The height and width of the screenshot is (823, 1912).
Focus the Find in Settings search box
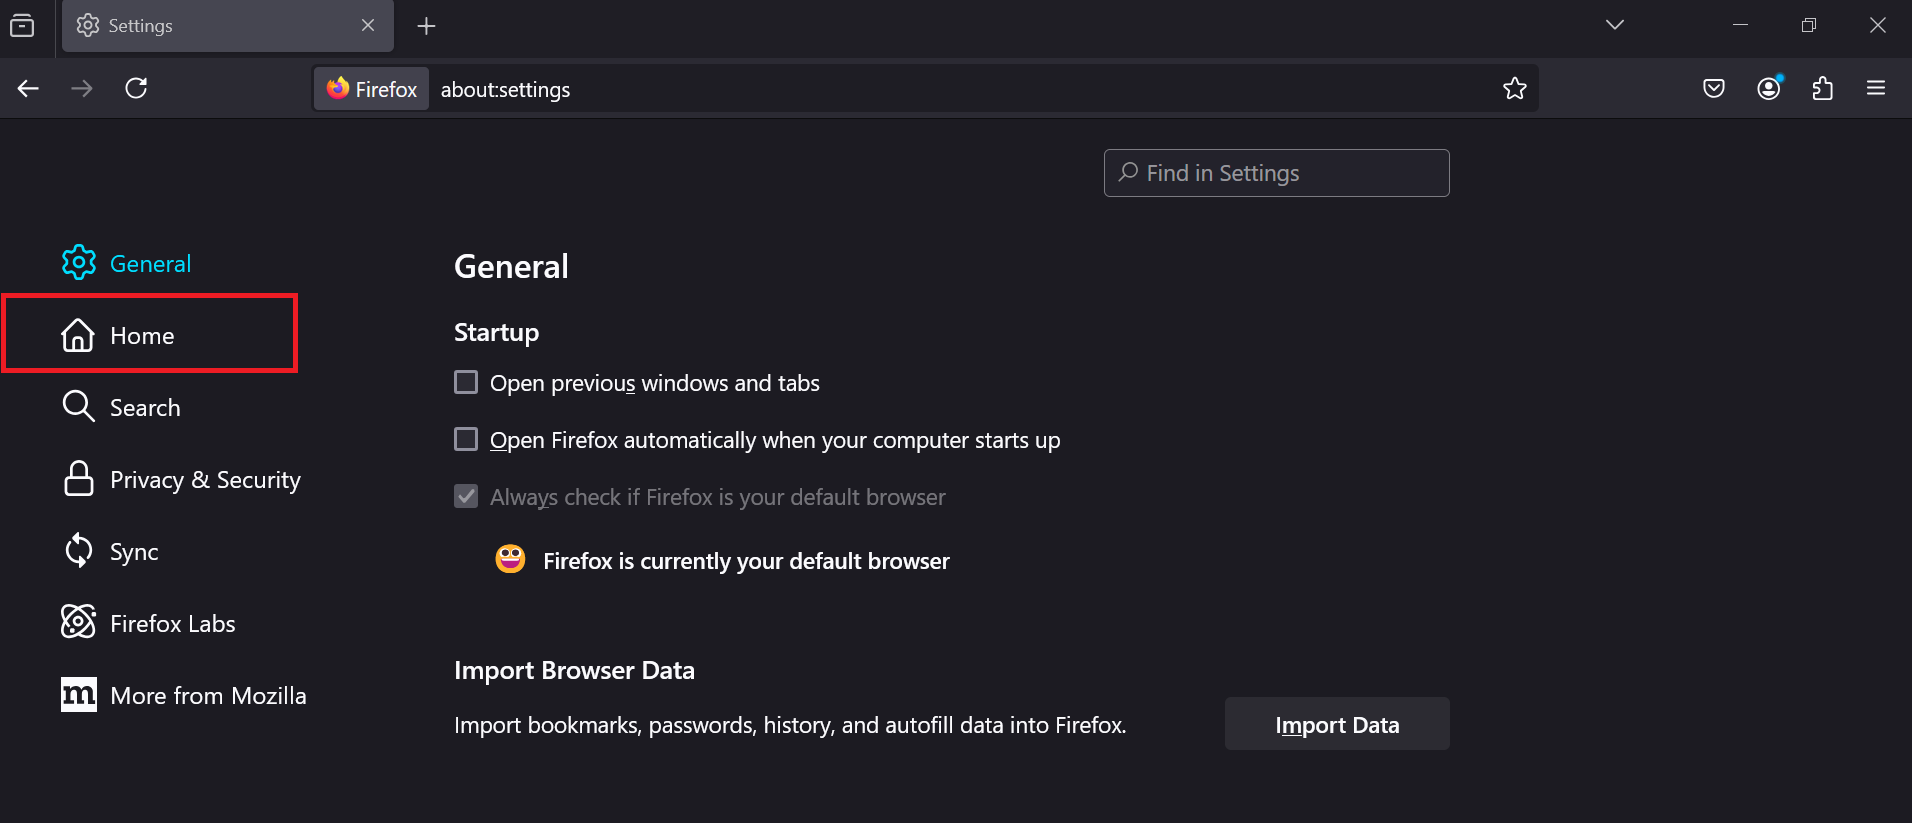1276,173
